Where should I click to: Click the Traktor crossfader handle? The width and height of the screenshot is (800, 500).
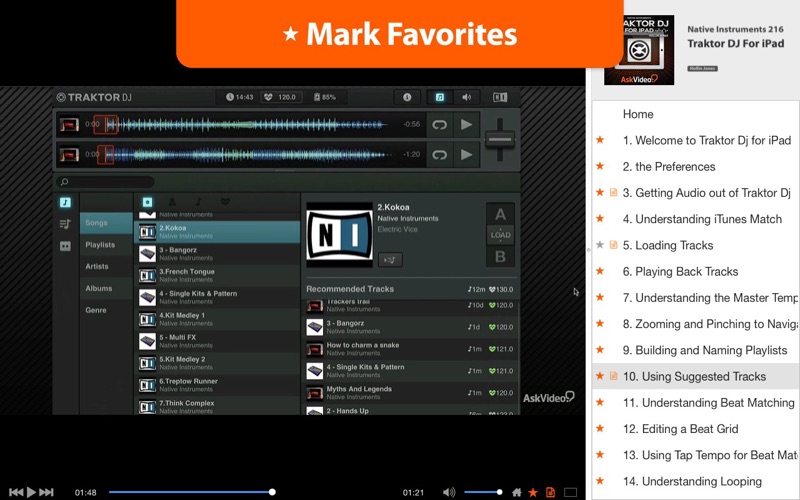[500, 139]
